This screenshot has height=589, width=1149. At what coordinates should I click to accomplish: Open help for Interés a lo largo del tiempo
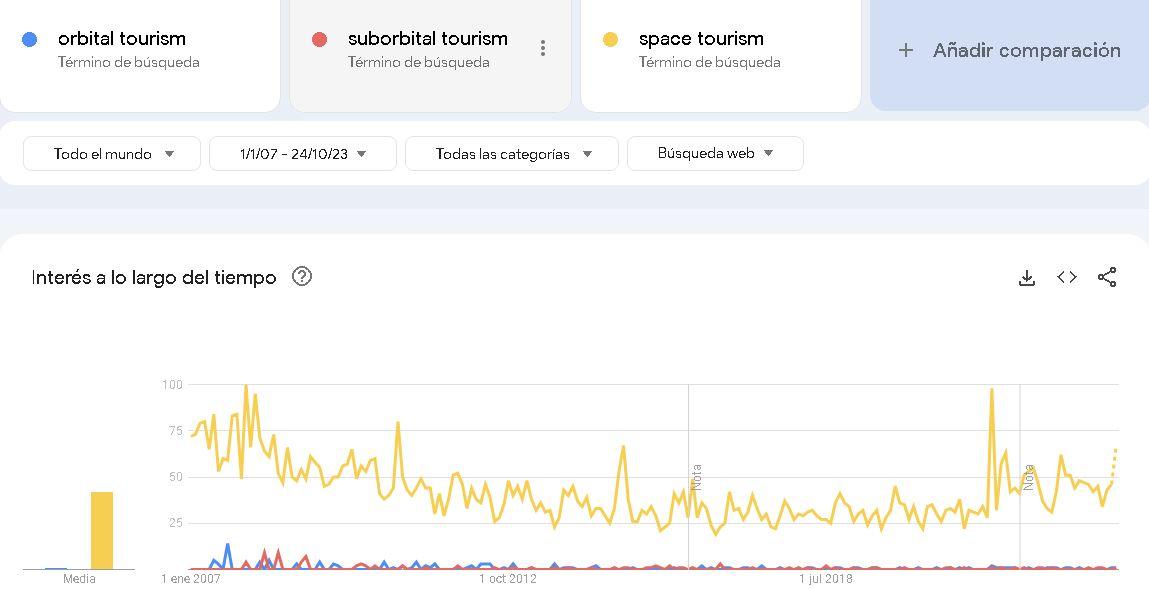pyautogui.click(x=302, y=276)
